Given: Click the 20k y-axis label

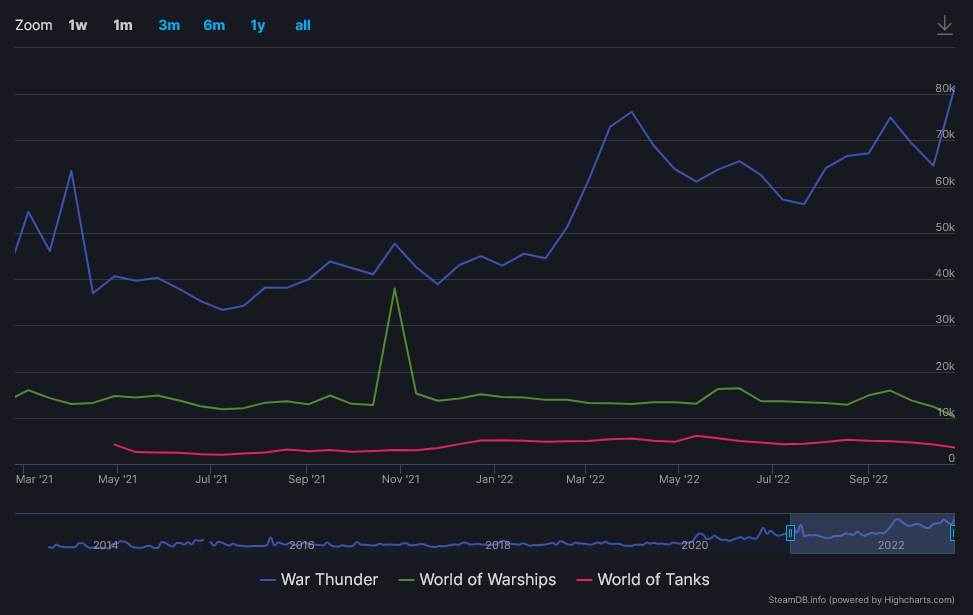Looking at the screenshot, I should pos(944,366).
